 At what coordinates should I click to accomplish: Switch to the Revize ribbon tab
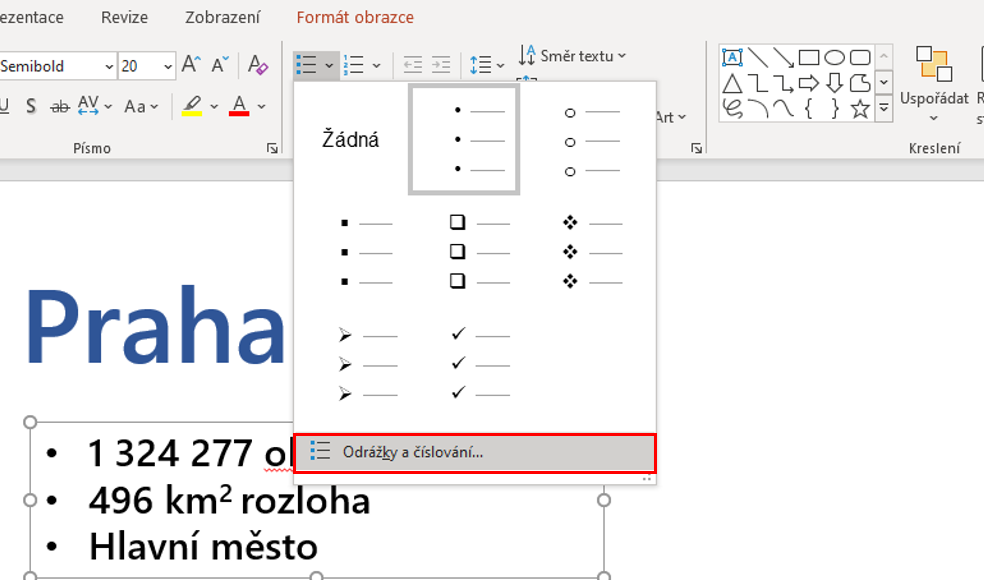[124, 17]
